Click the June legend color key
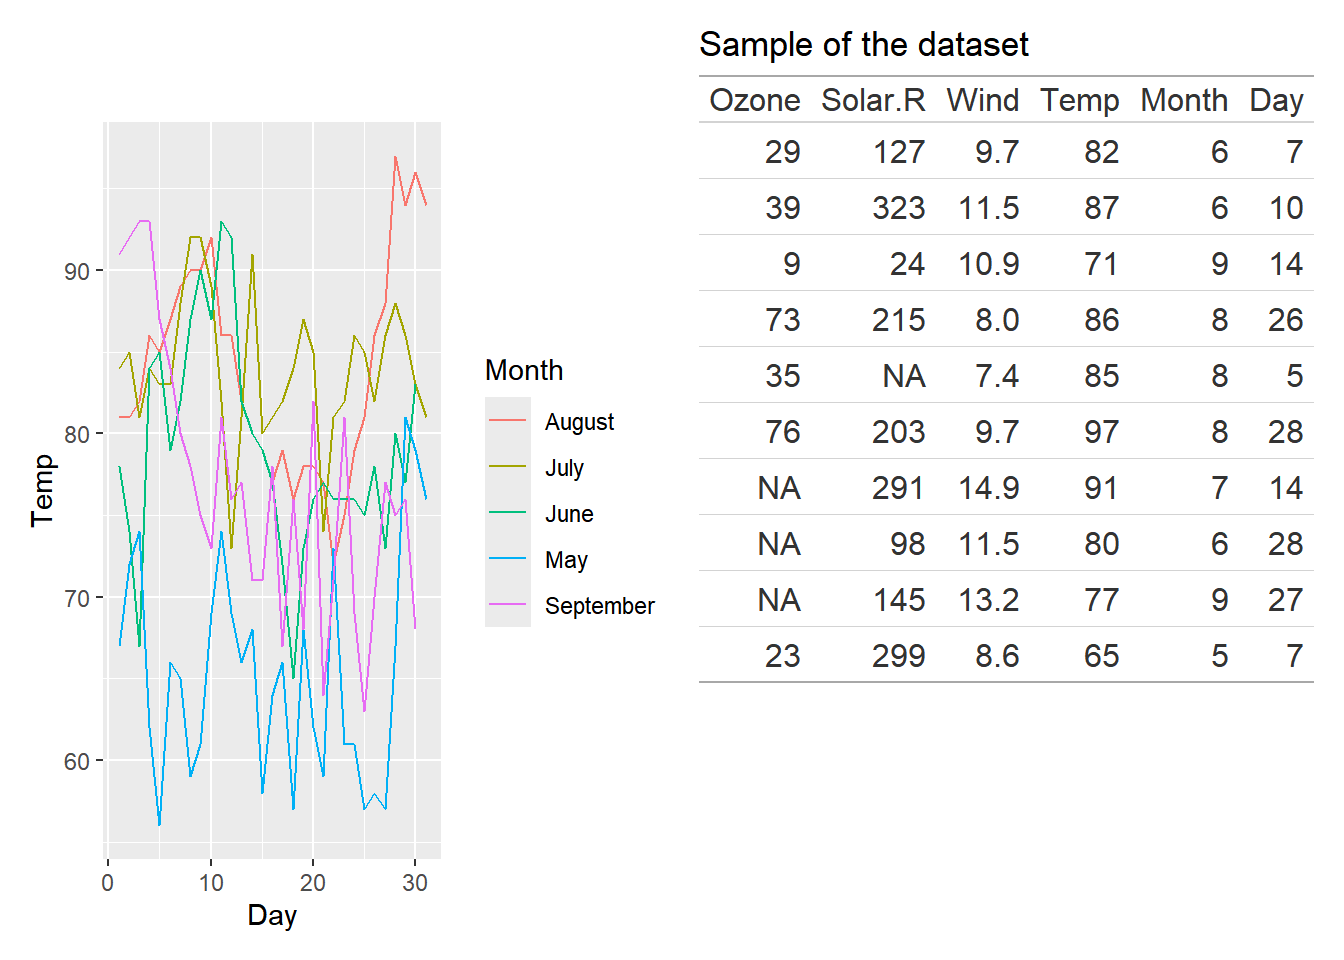Viewport: 1344px width, 960px height. 508,513
